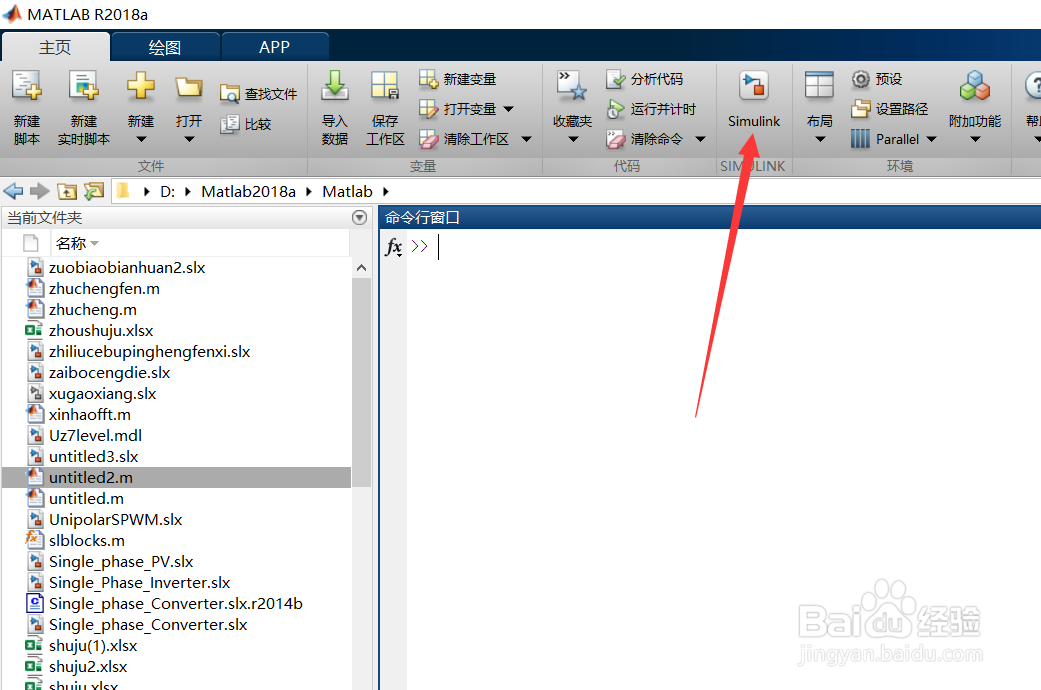Click the Matlab folder in address path

pyautogui.click(x=347, y=192)
